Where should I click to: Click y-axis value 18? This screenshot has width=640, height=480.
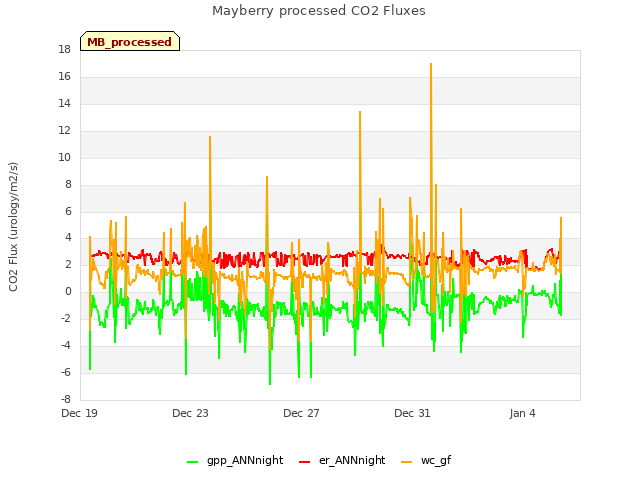[x=64, y=49]
